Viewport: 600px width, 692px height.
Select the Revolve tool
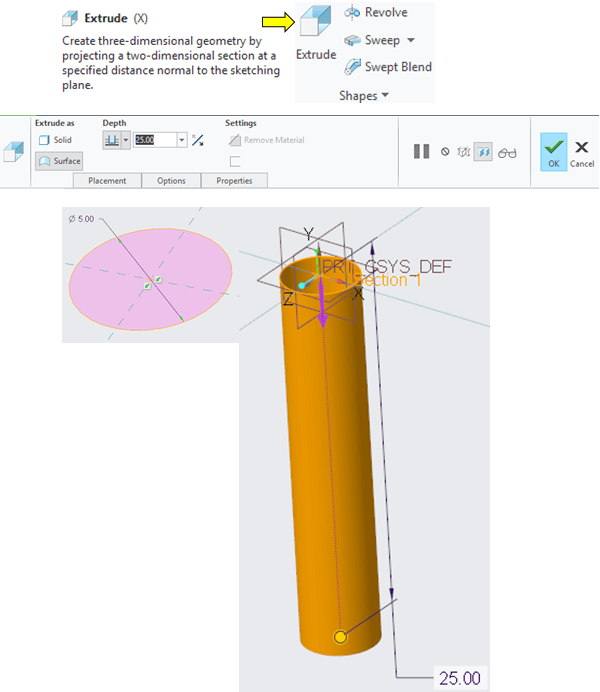[x=375, y=13]
